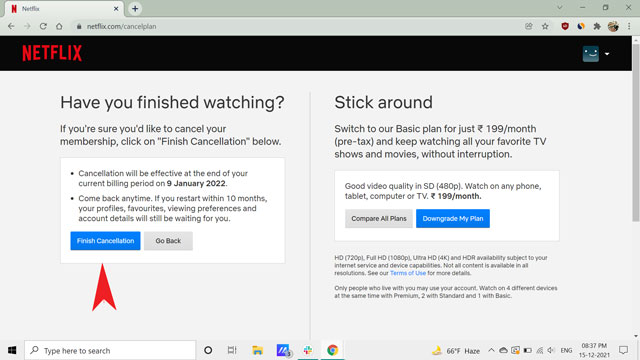Open the Terms of Use link
This screenshot has height=360, width=640.
[x=408, y=273]
